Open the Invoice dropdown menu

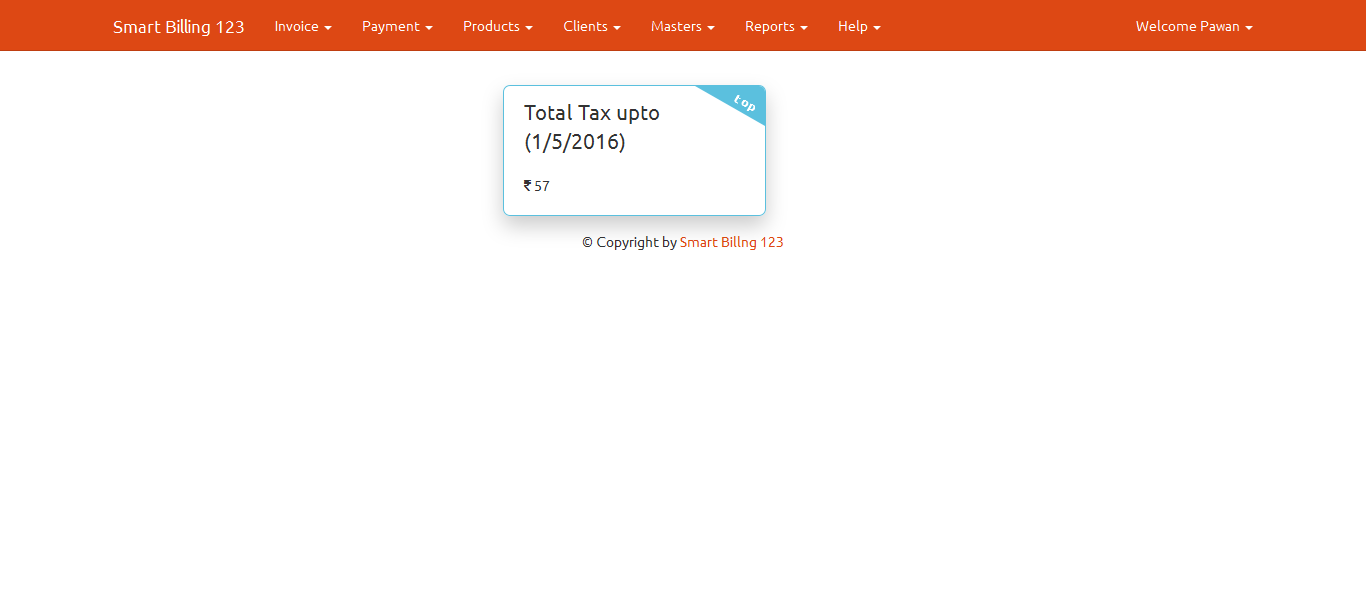click(x=303, y=26)
